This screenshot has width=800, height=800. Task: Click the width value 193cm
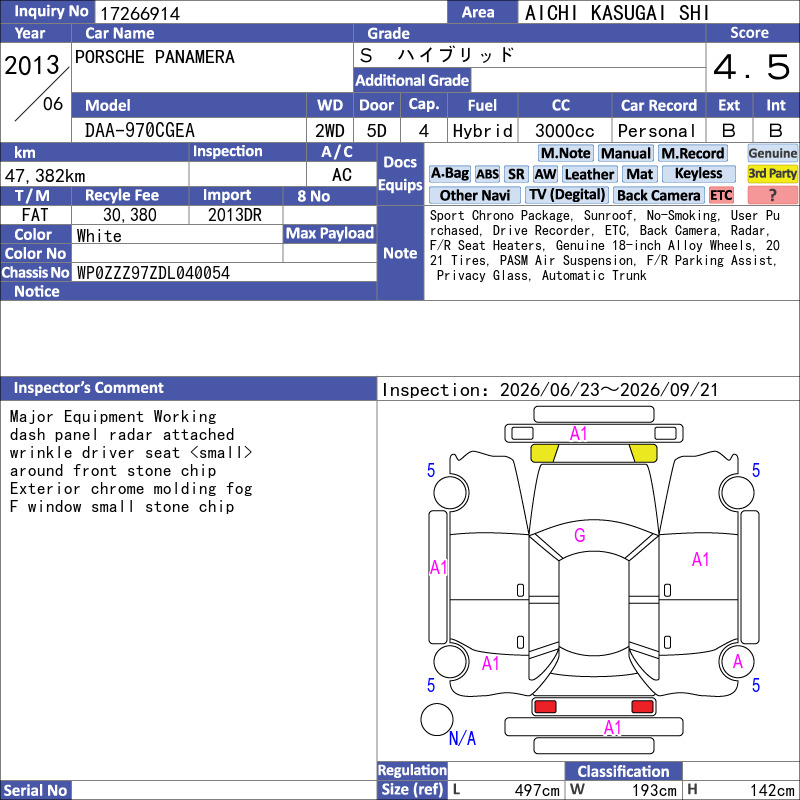click(x=655, y=790)
